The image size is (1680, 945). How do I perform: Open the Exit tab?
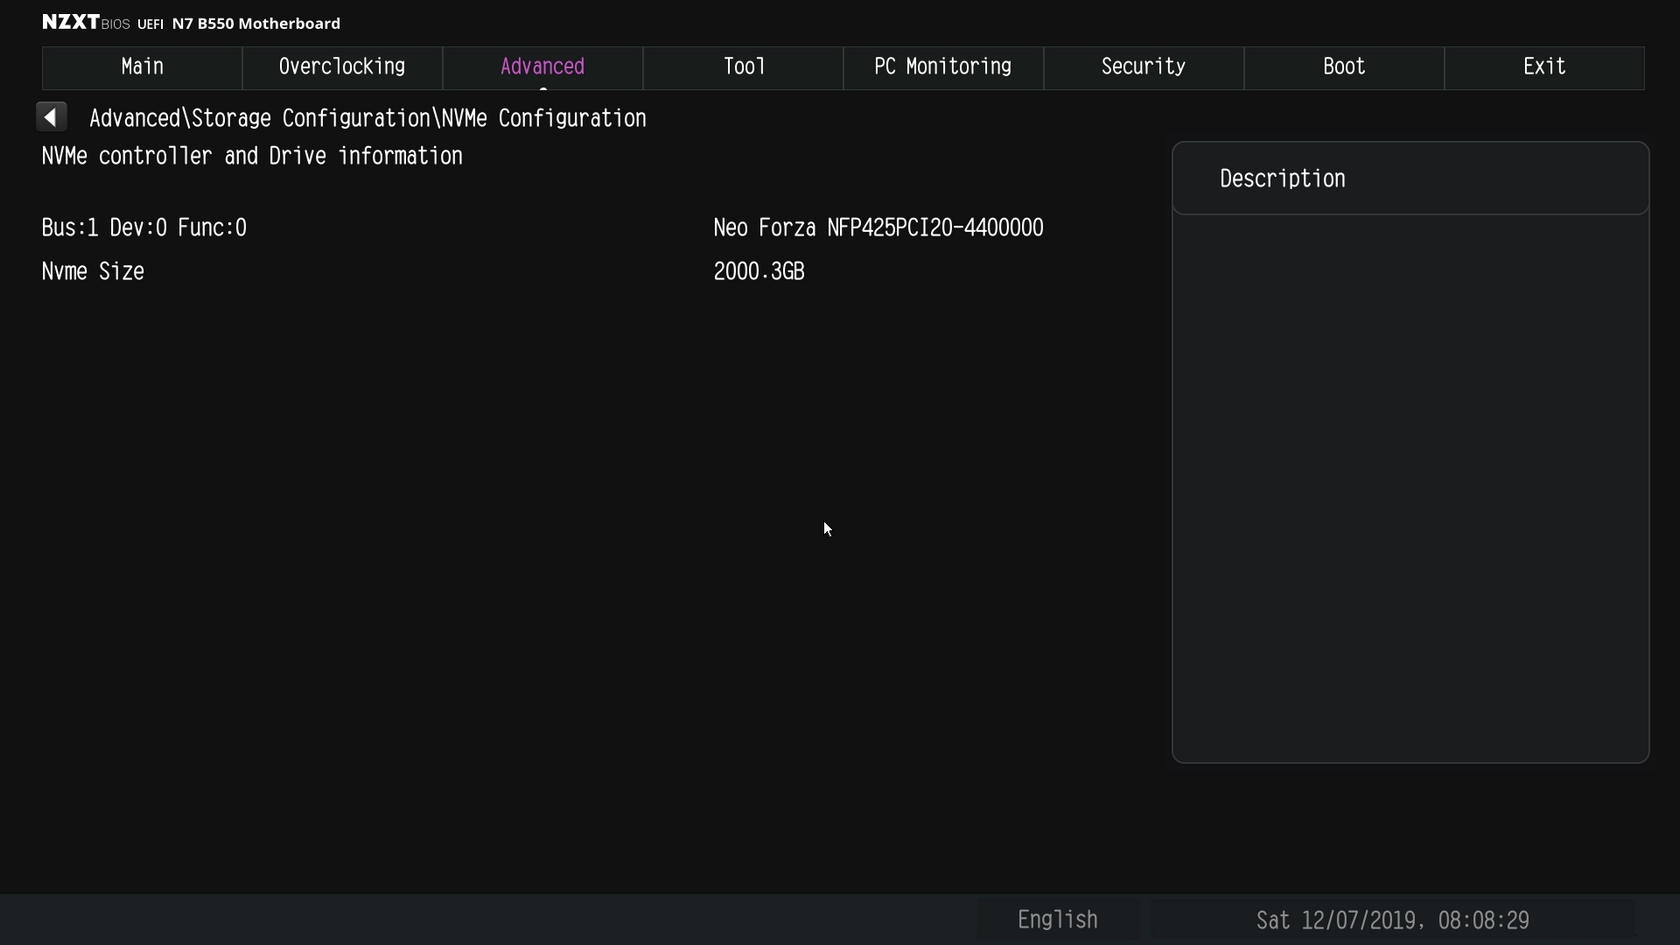1544,67
